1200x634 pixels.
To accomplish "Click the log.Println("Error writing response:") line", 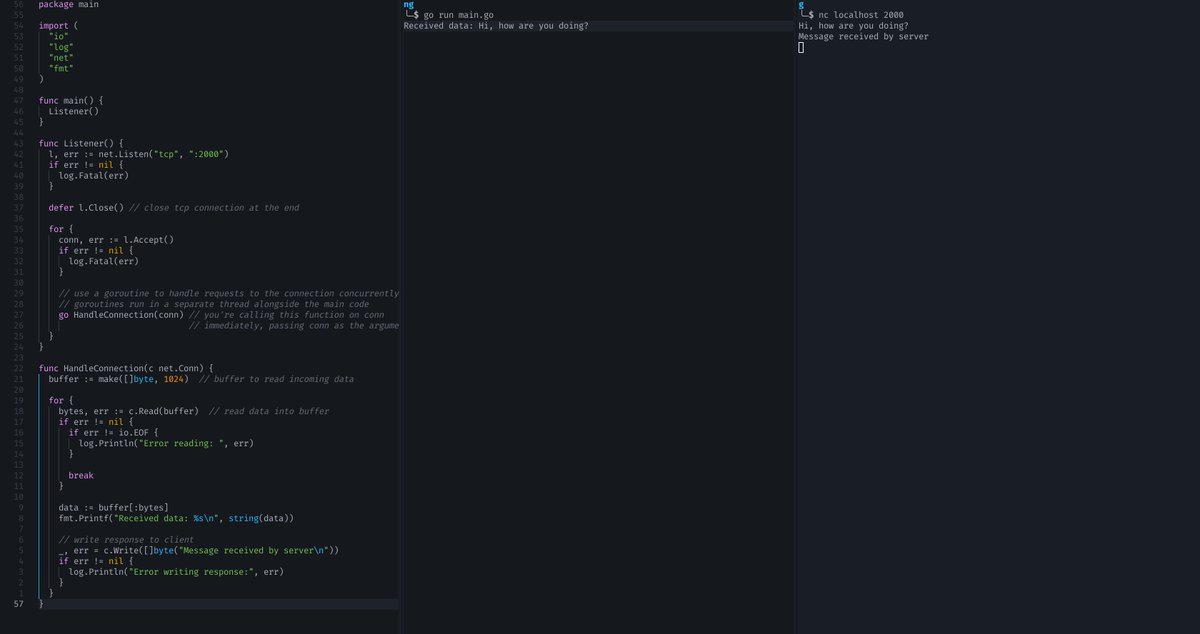I will [176, 571].
